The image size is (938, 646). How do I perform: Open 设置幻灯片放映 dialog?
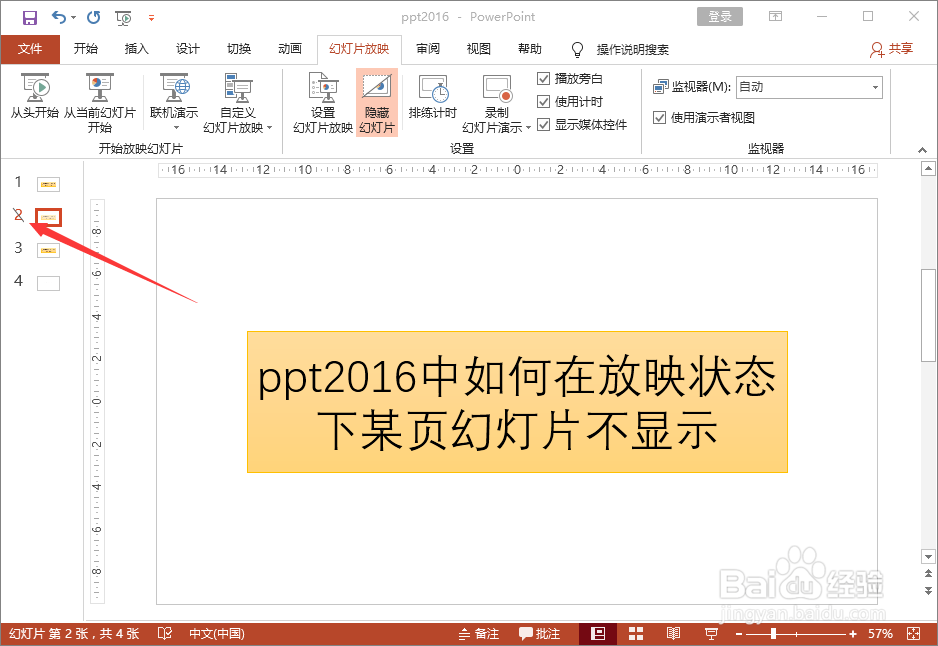coord(323,103)
